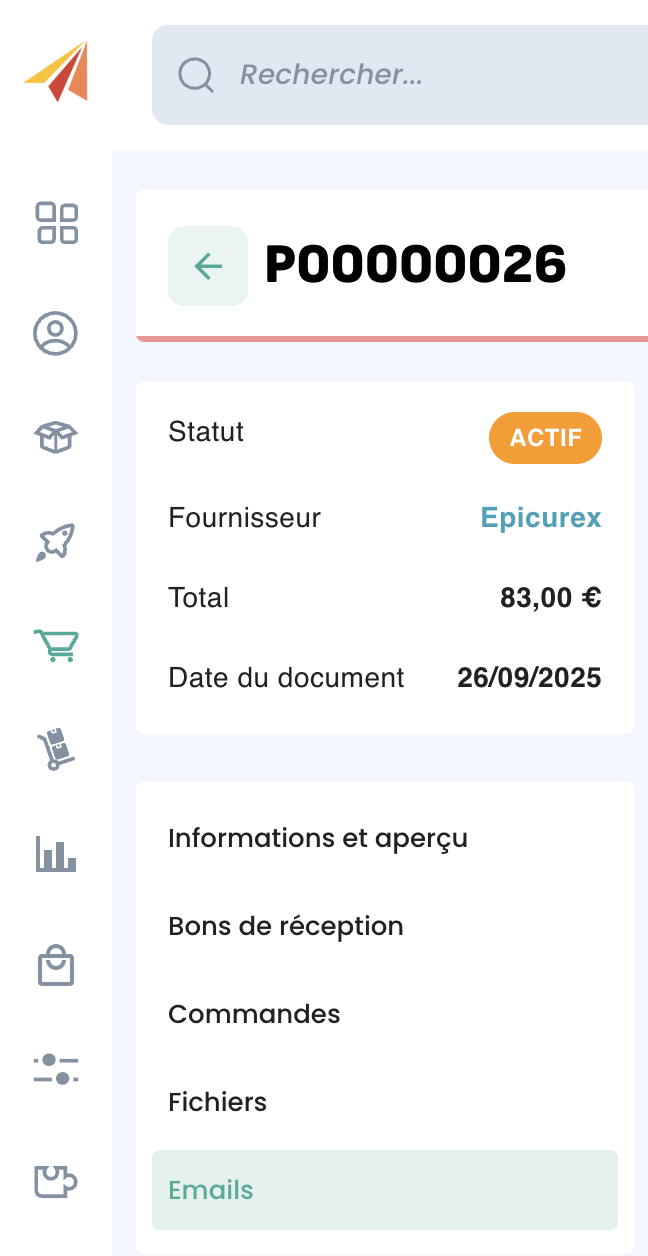
Task: Select Informations et aperçu tab
Action: [x=318, y=838]
